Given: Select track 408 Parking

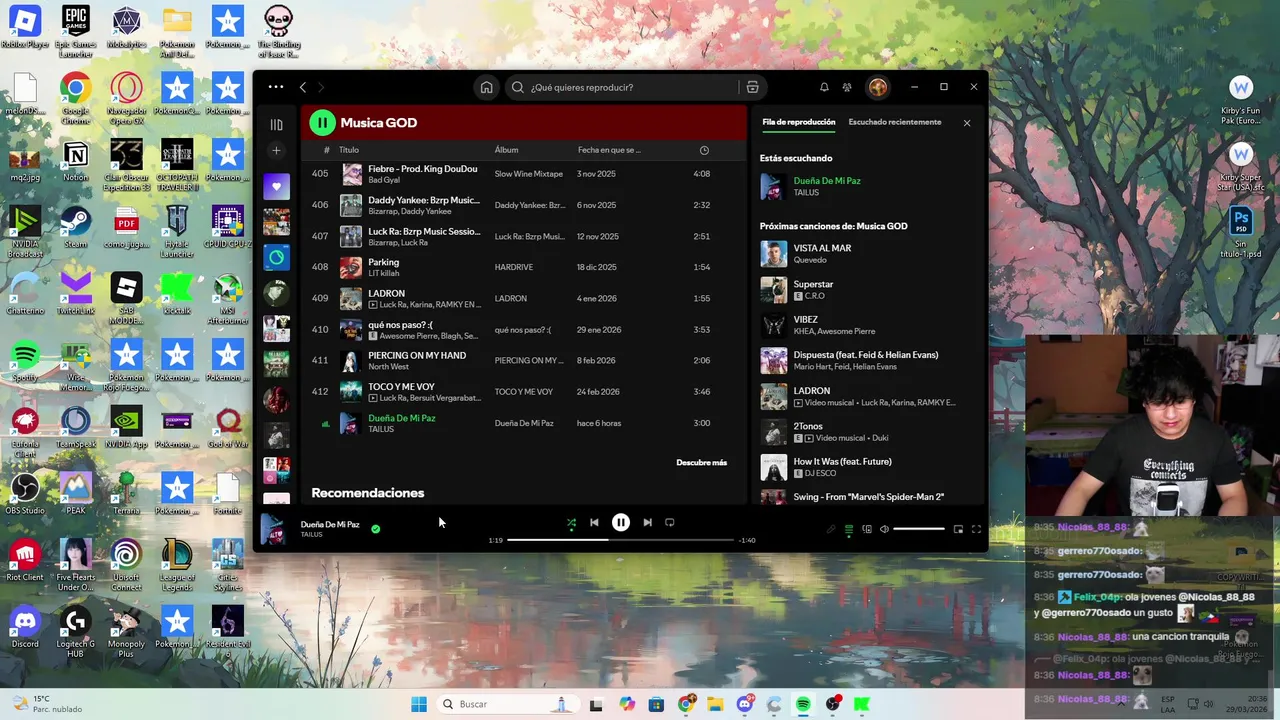Looking at the screenshot, I should pos(524,267).
